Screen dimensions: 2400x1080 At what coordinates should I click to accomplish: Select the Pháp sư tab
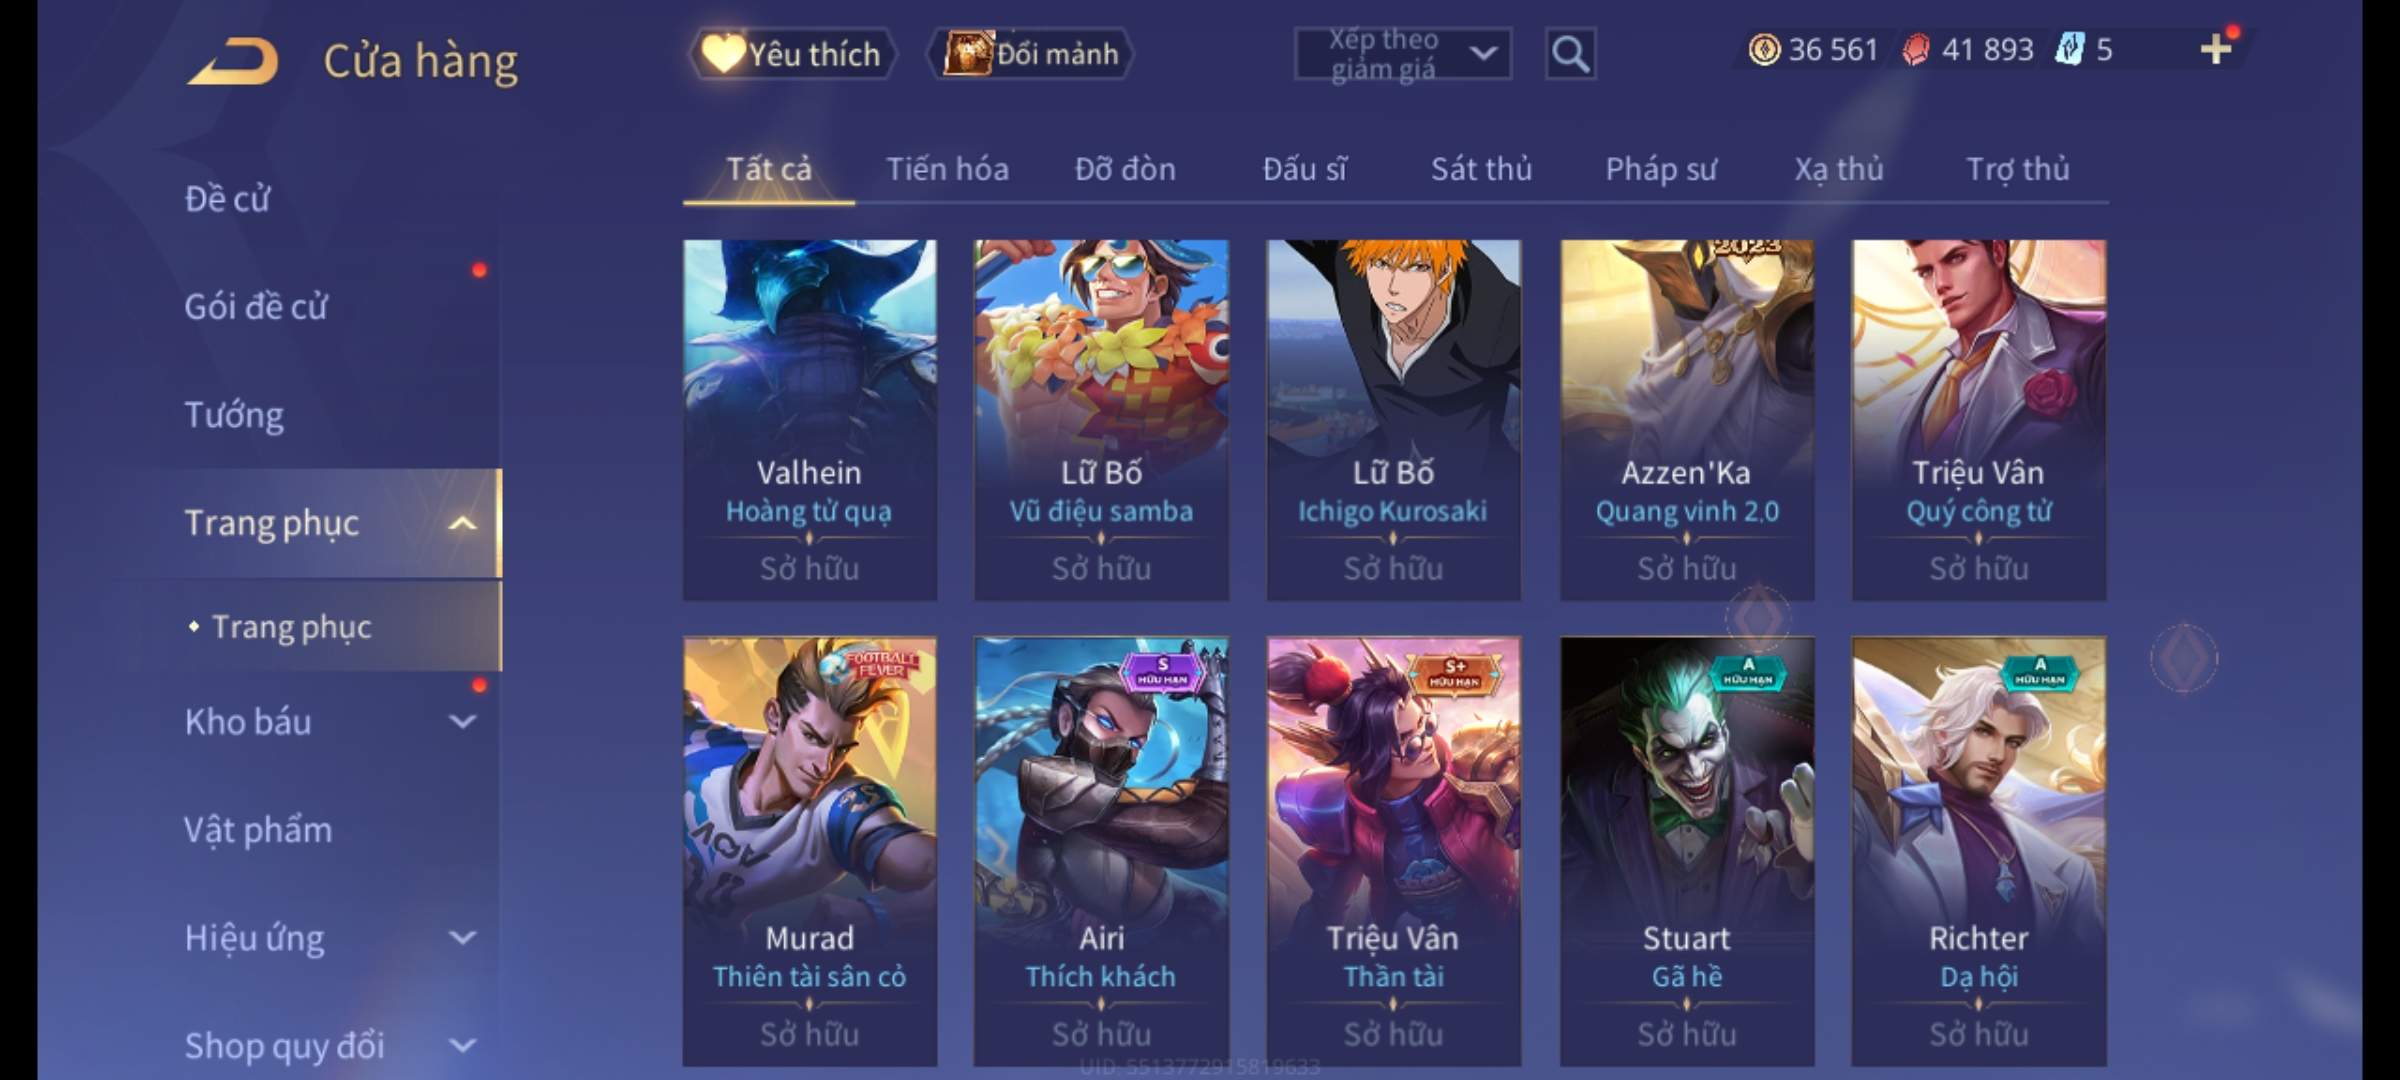tap(1660, 169)
